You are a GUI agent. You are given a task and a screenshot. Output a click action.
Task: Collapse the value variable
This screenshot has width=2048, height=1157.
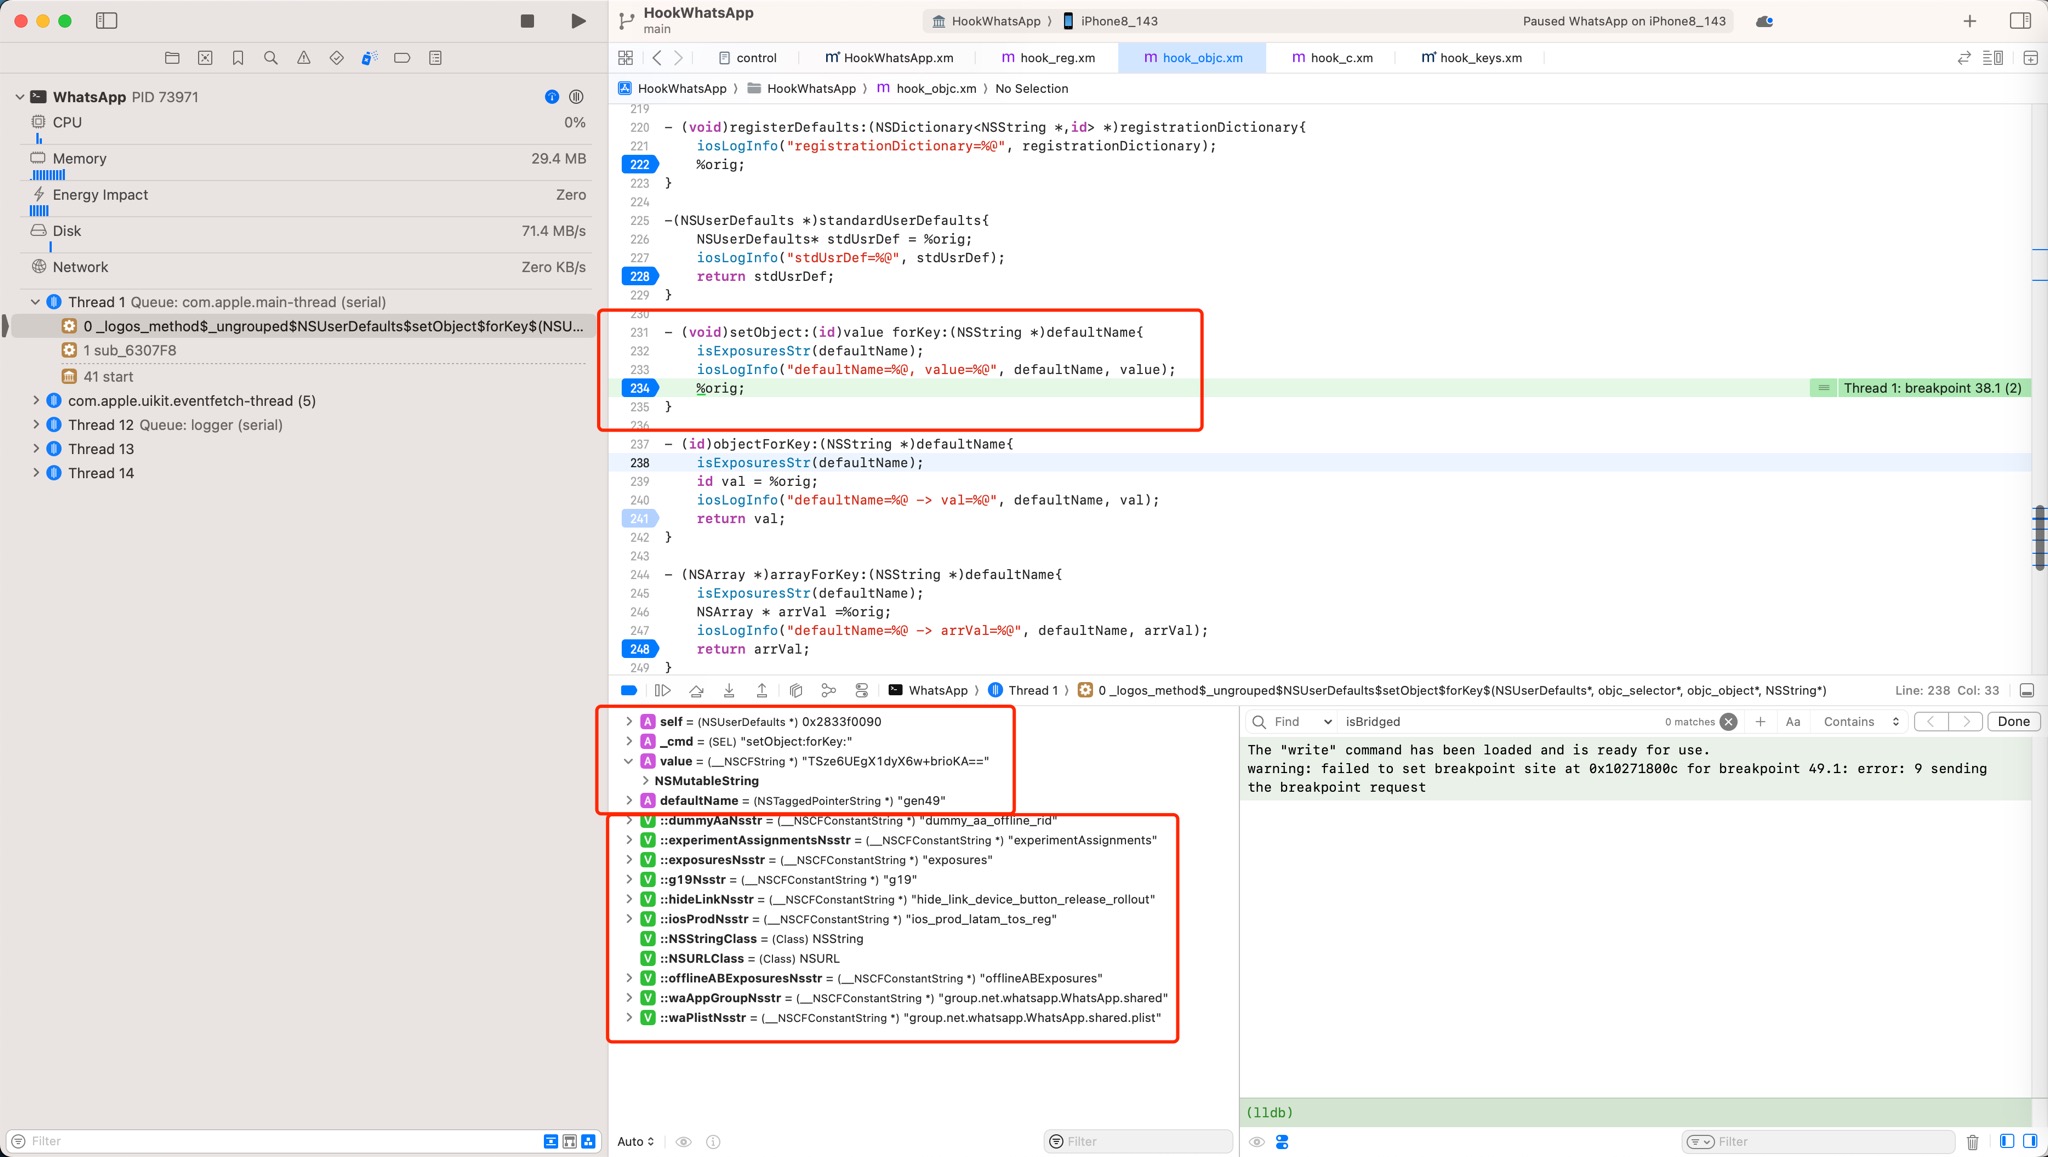tap(629, 762)
